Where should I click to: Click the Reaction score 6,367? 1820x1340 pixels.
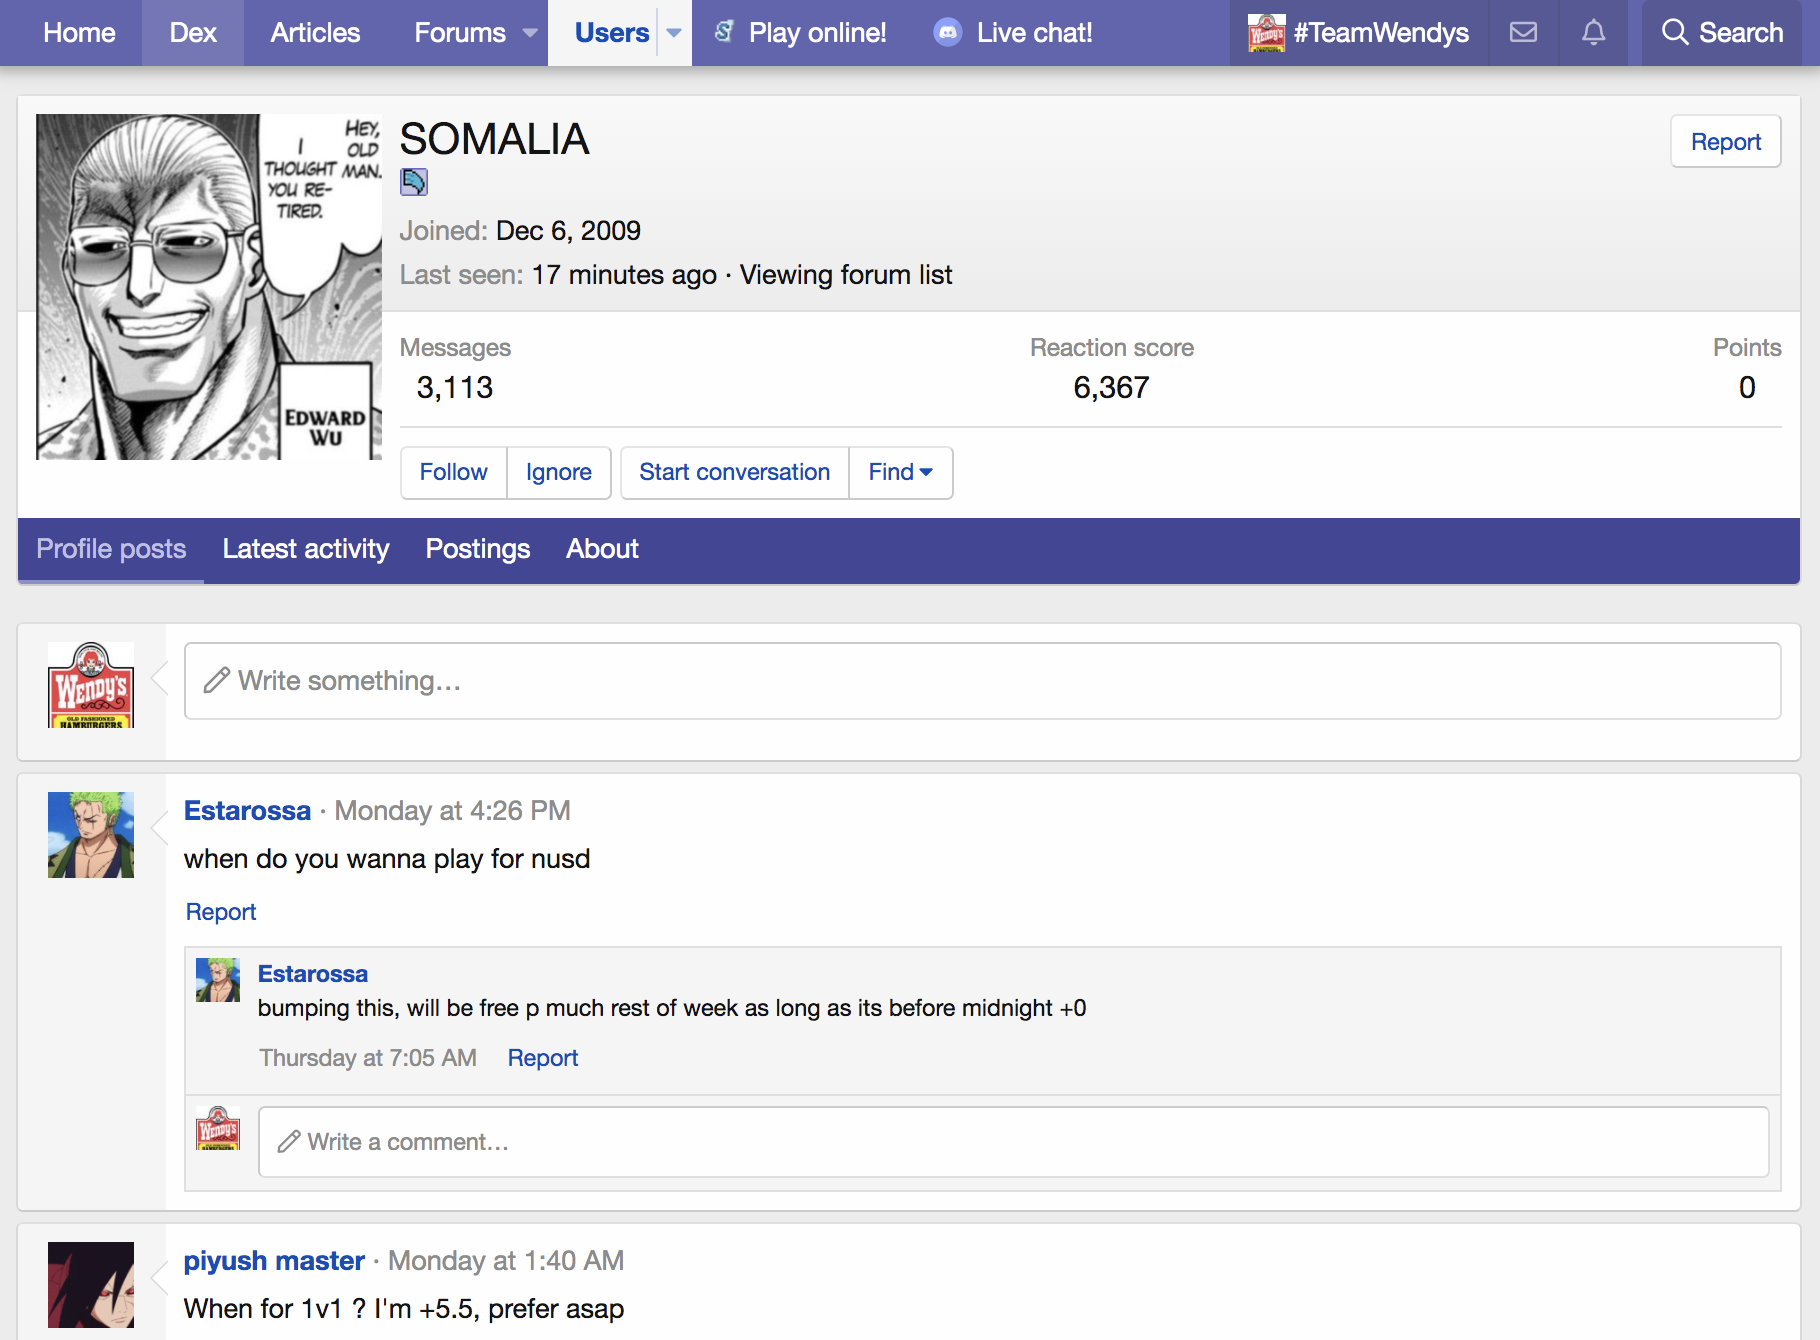pos(1112,388)
